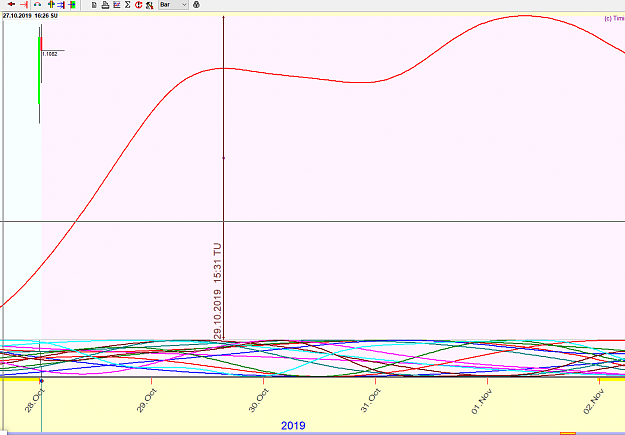625x435 pixels.
Task: Click the 01.Nov date axis label
Action: (482, 401)
